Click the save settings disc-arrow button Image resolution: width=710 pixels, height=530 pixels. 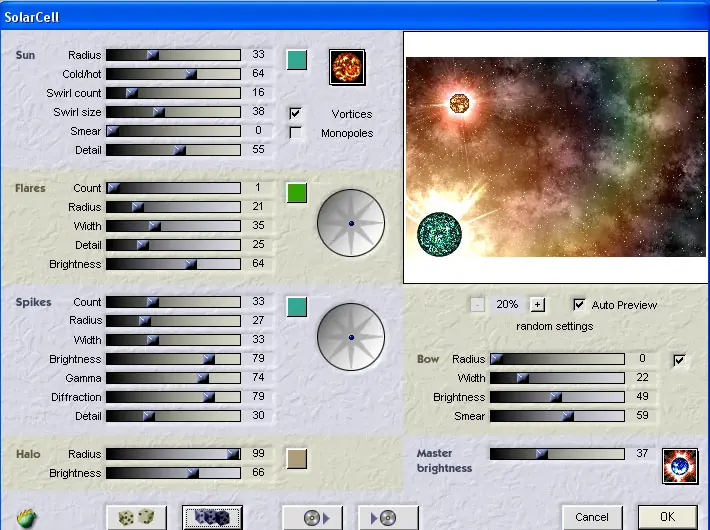313,517
